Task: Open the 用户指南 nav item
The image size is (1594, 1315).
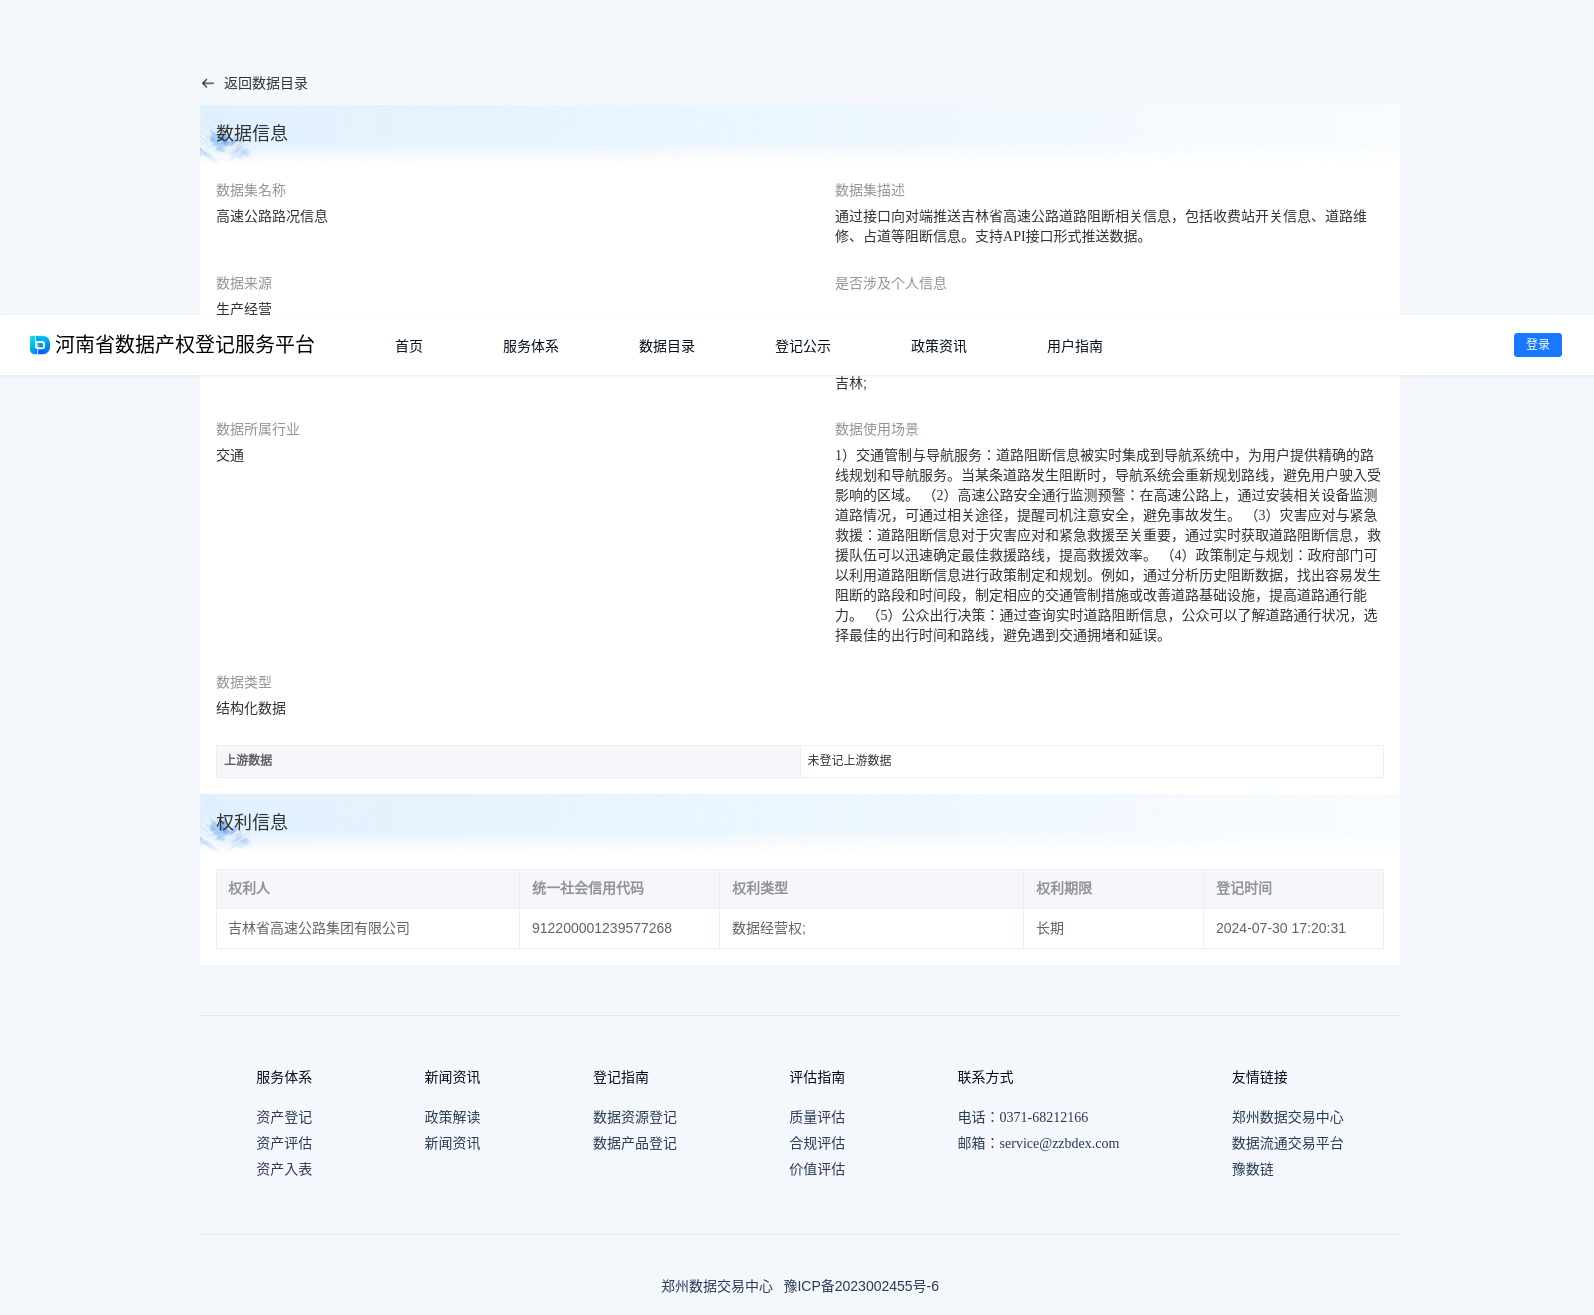Action: coord(1075,346)
